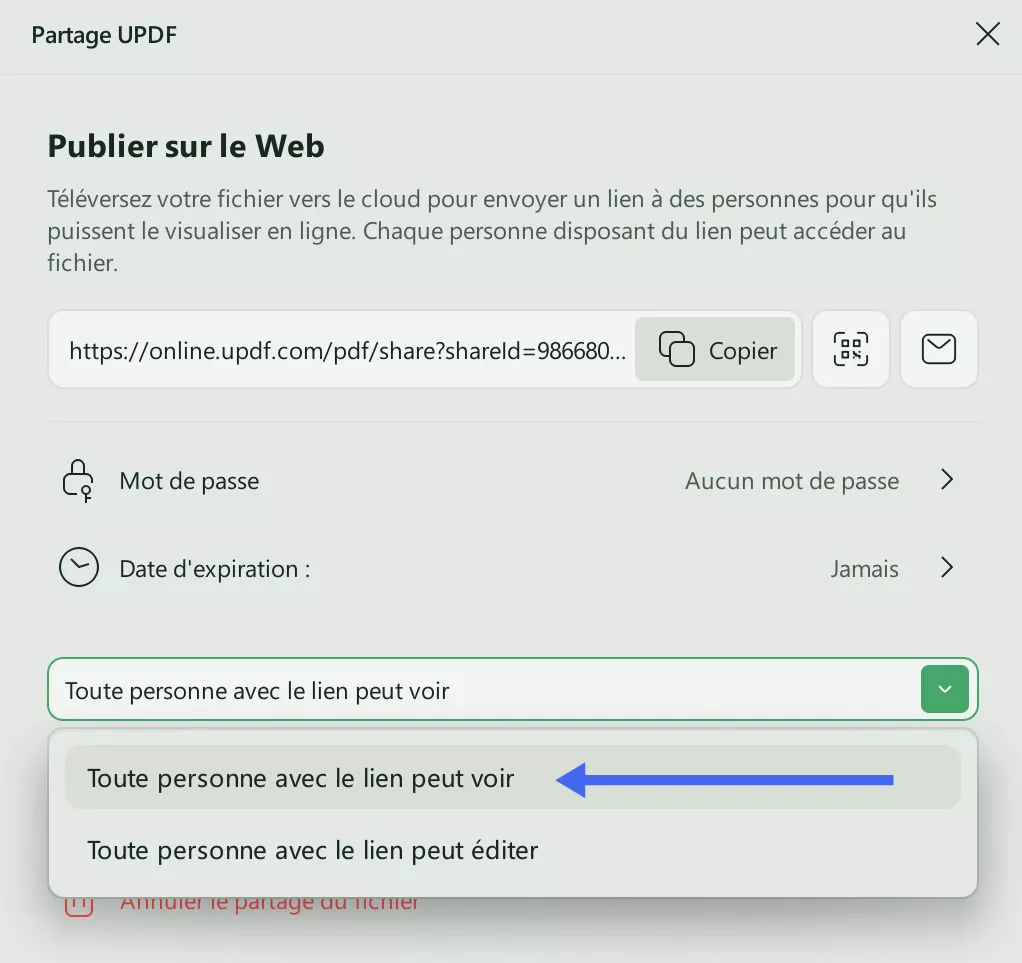This screenshot has width=1022, height=963.
Task: Click the red trash icon under the dropdown
Action: [79, 904]
